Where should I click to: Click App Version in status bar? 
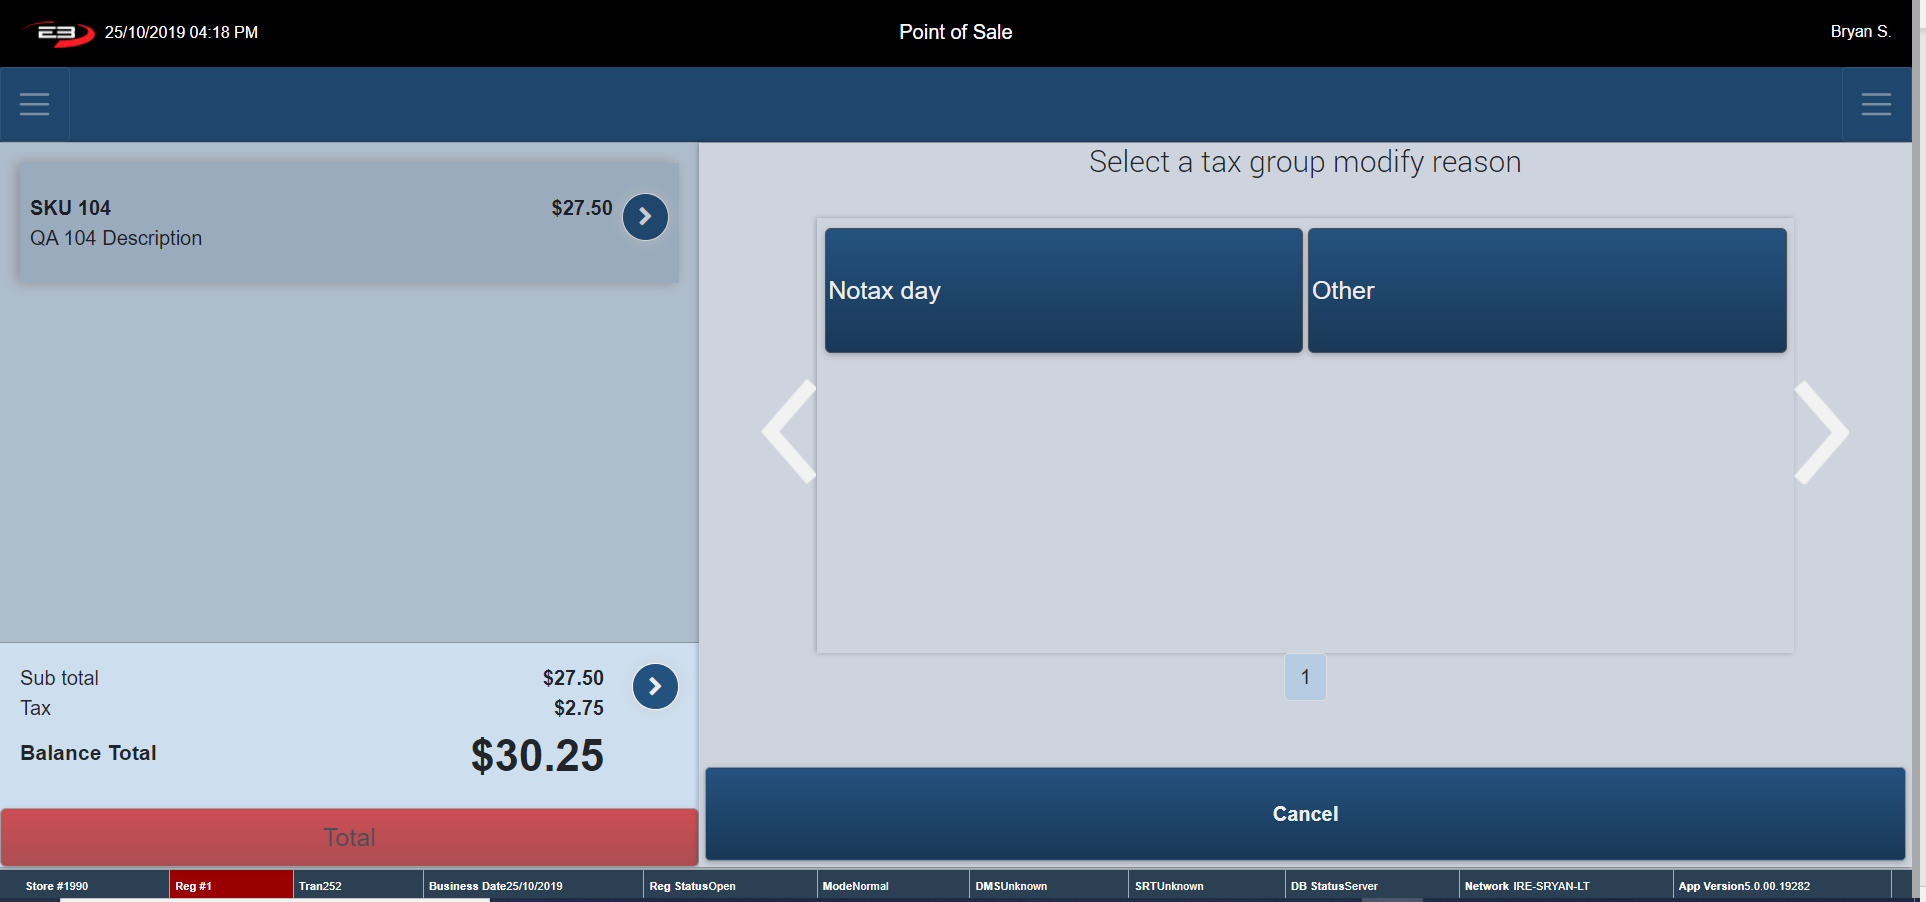pyautogui.click(x=1743, y=886)
